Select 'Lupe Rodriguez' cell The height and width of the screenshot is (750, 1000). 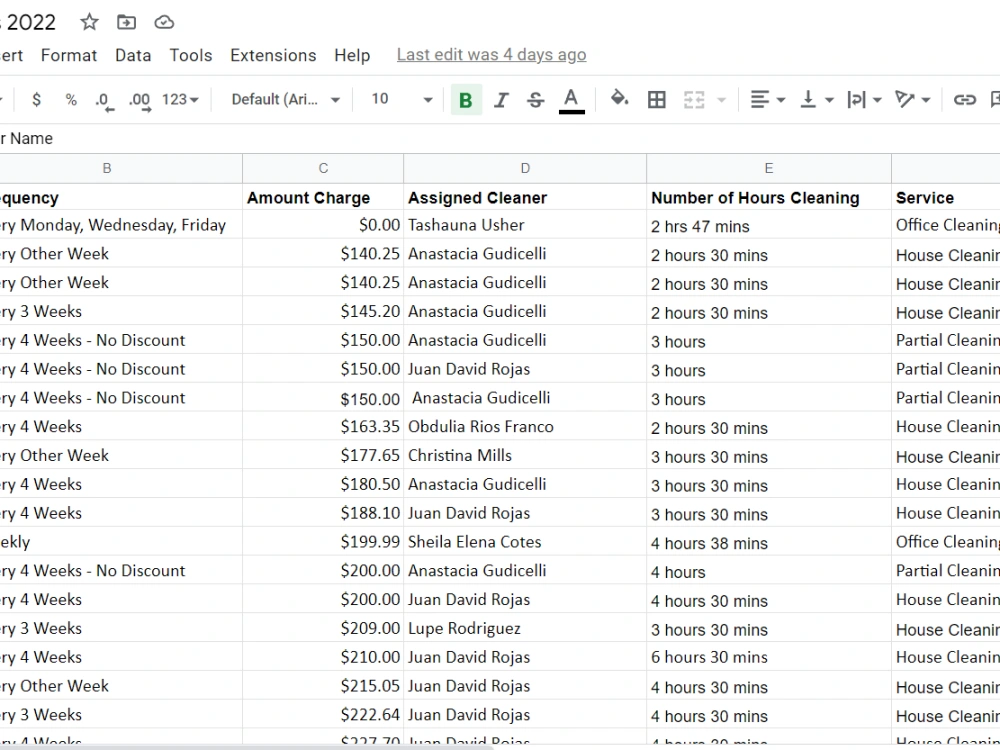(525, 628)
